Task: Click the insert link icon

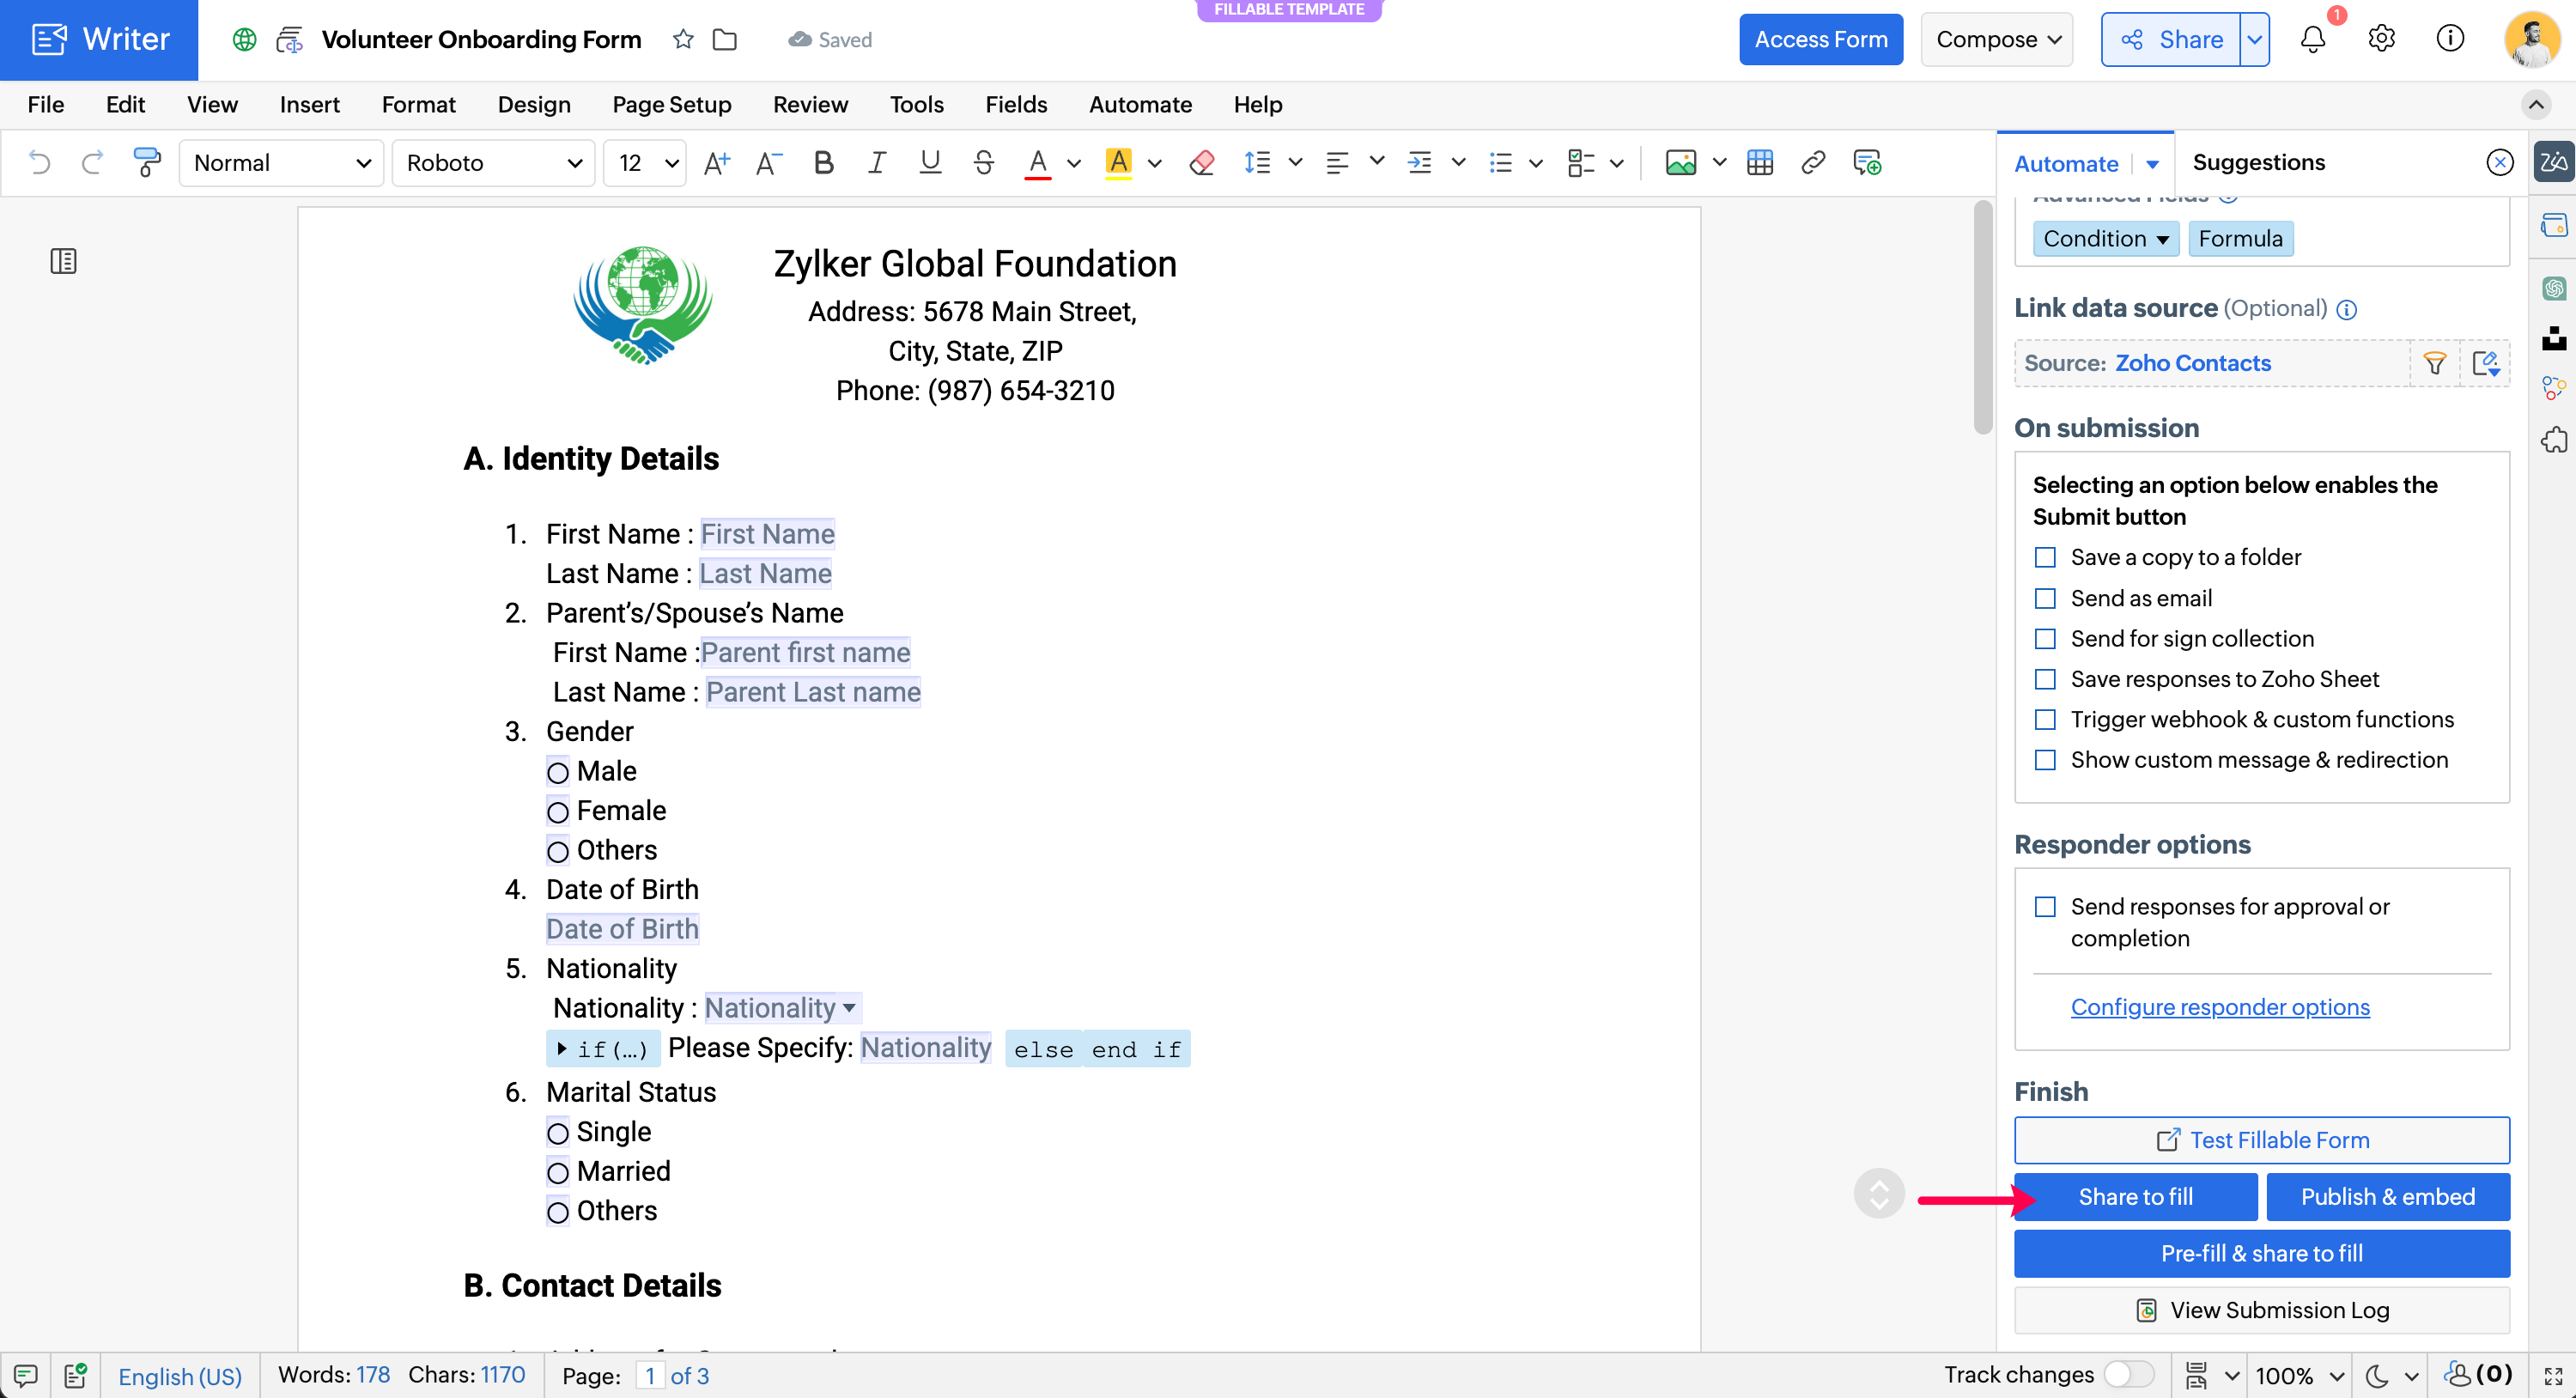Action: pos(1812,162)
